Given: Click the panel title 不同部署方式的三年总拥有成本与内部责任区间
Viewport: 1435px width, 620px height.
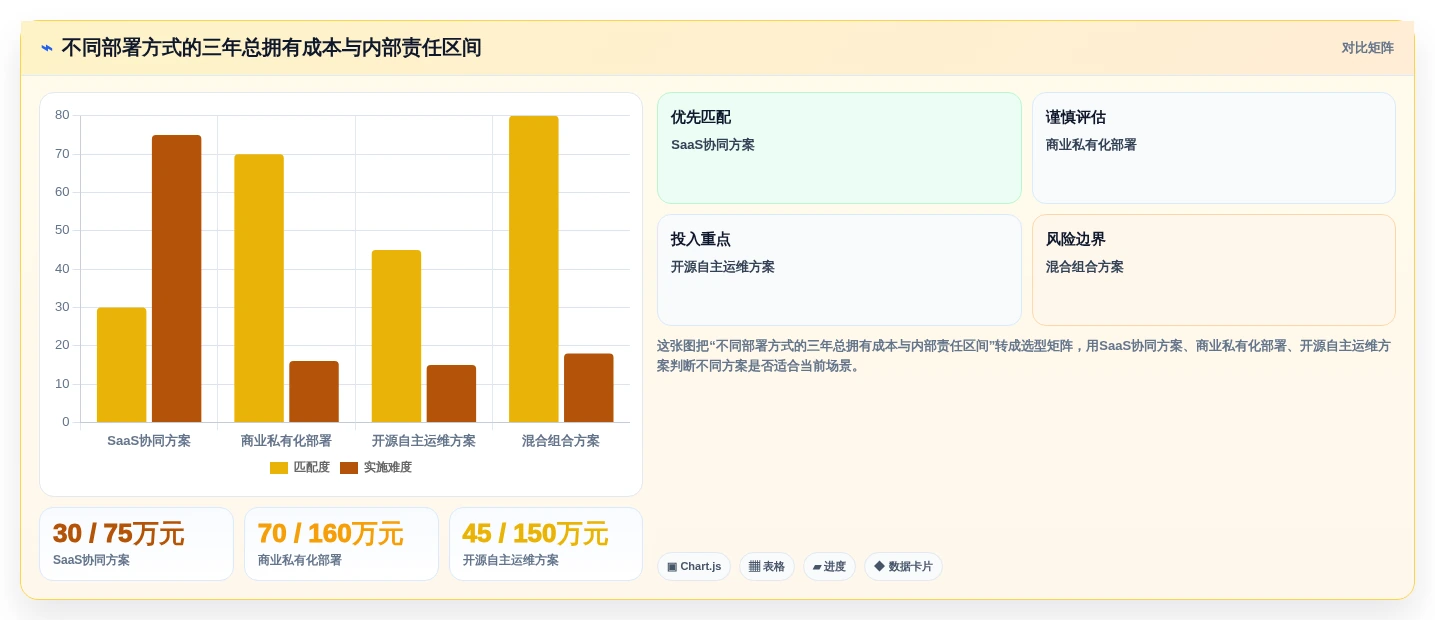Looking at the screenshot, I should click(x=272, y=48).
